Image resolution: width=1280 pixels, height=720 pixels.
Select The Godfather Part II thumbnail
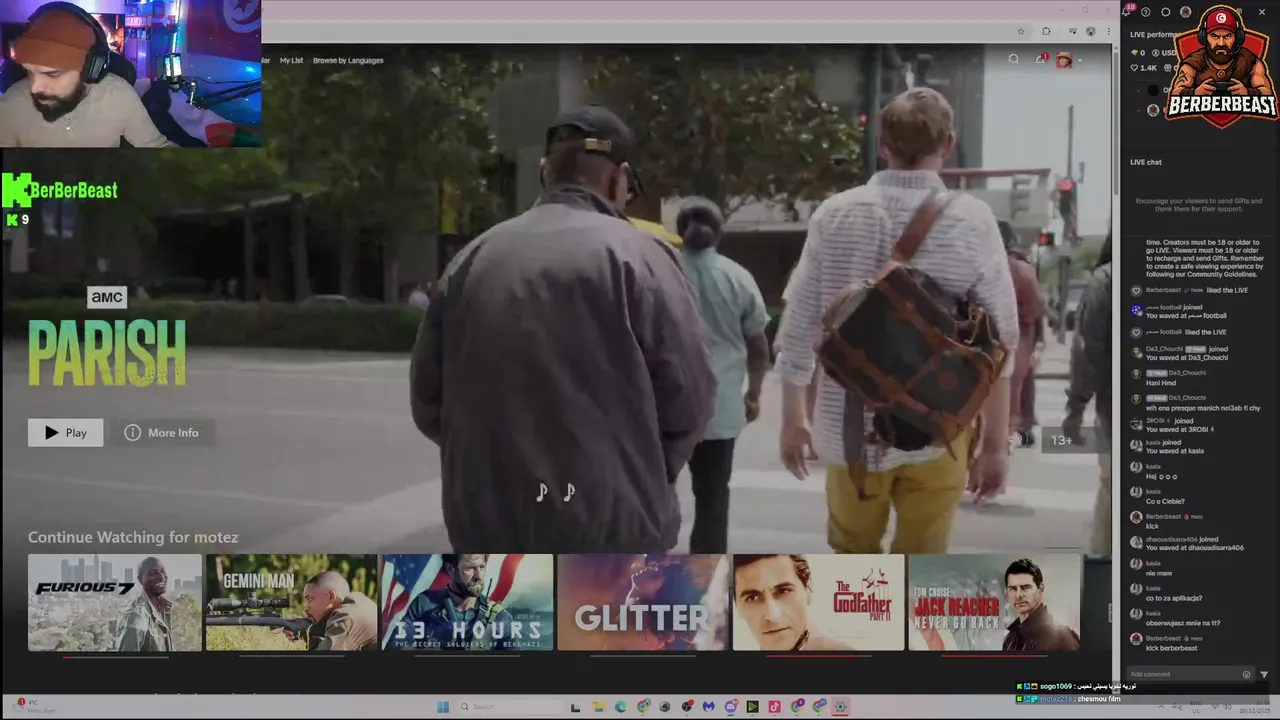(818, 602)
